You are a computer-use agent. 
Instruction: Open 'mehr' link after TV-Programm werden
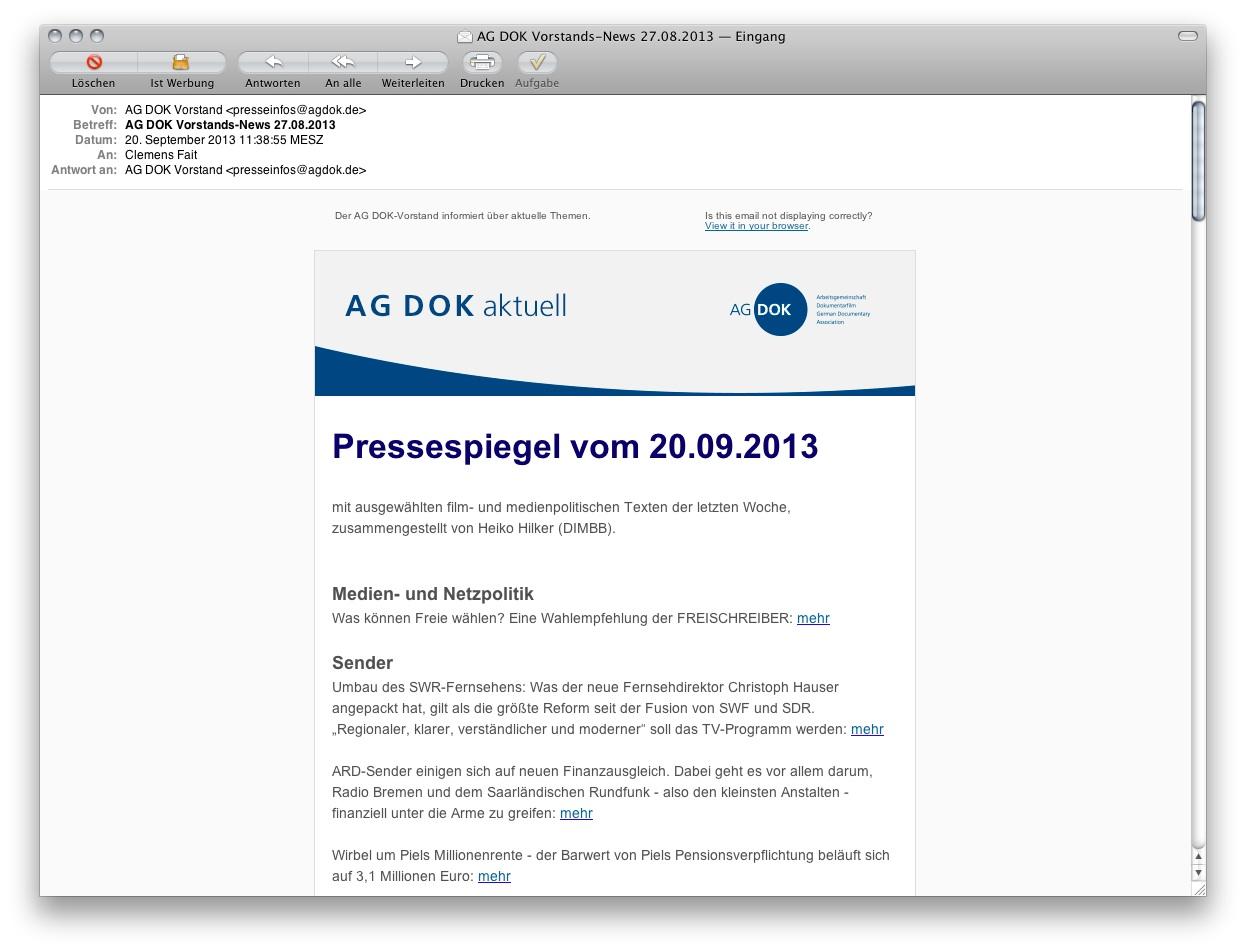tap(867, 729)
